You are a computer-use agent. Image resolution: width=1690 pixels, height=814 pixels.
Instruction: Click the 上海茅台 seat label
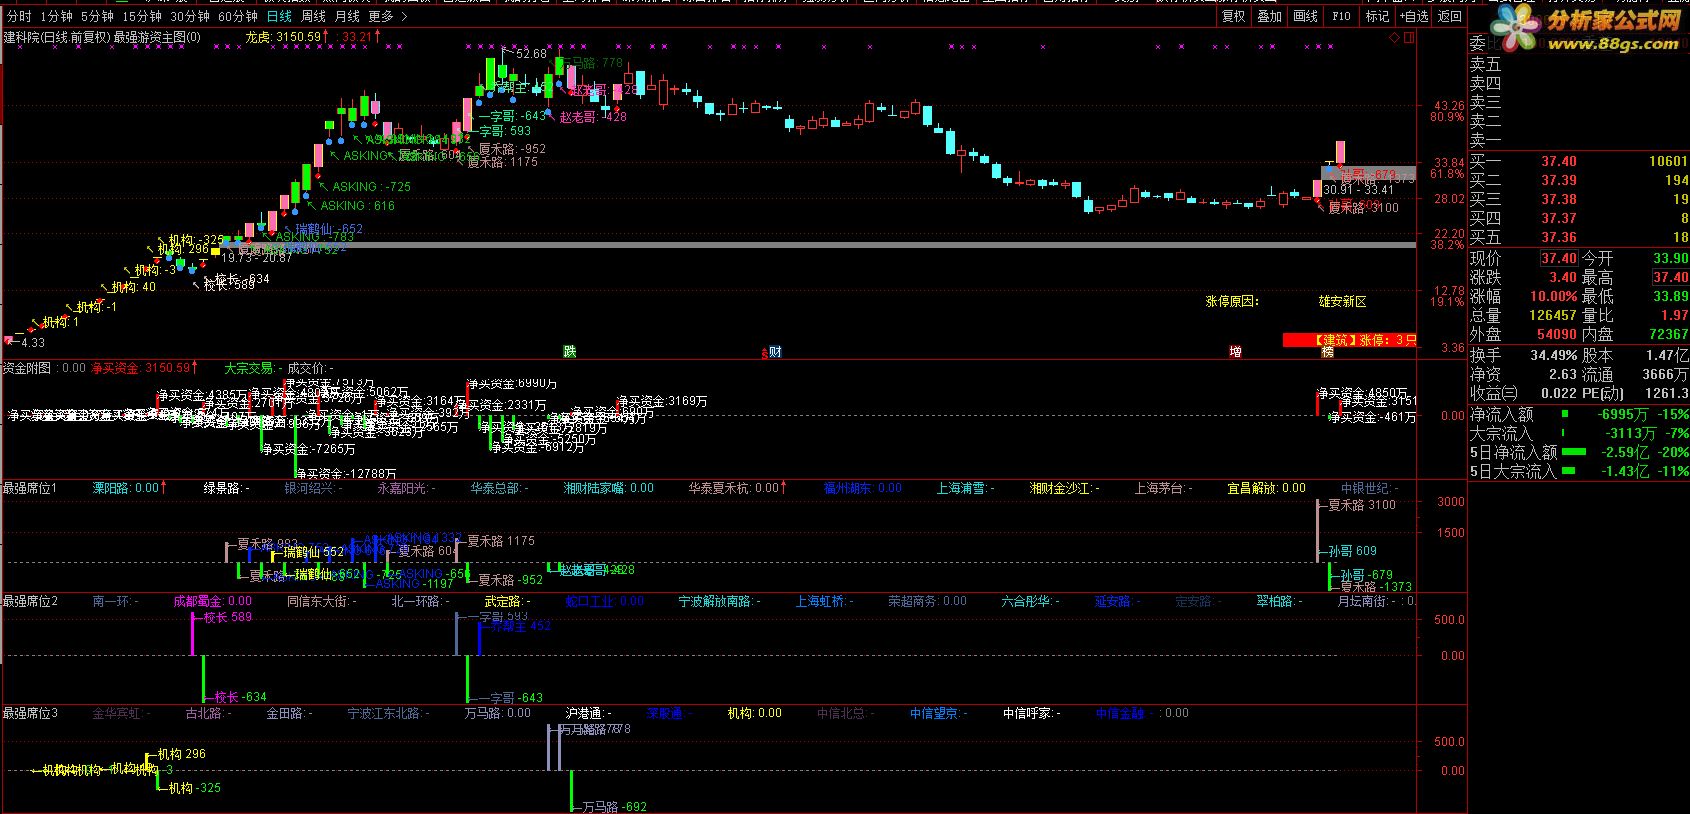tap(1159, 488)
